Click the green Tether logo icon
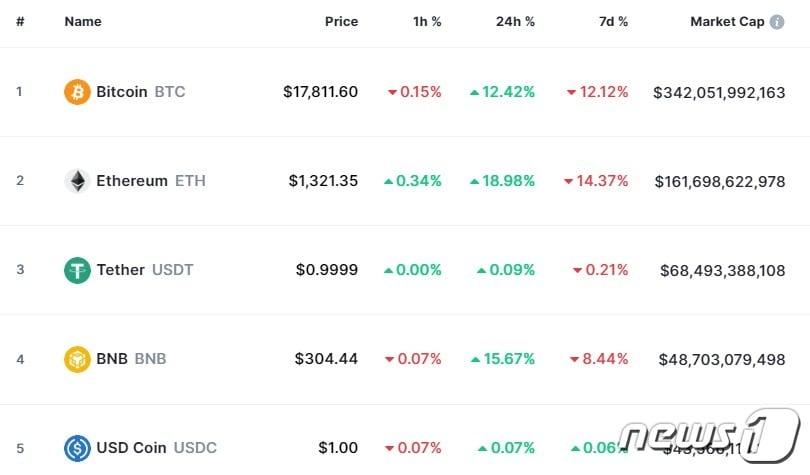 (77, 270)
